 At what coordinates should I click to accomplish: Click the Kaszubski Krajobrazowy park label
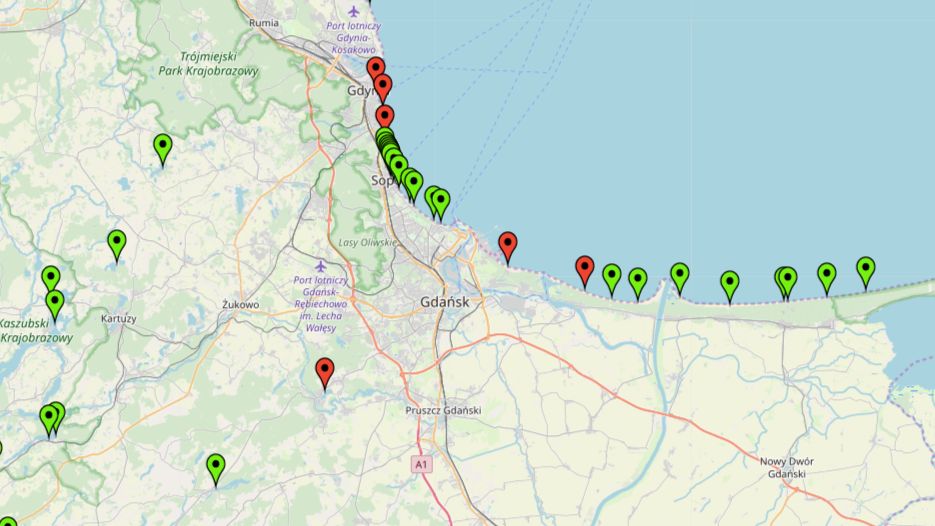coord(36,330)
